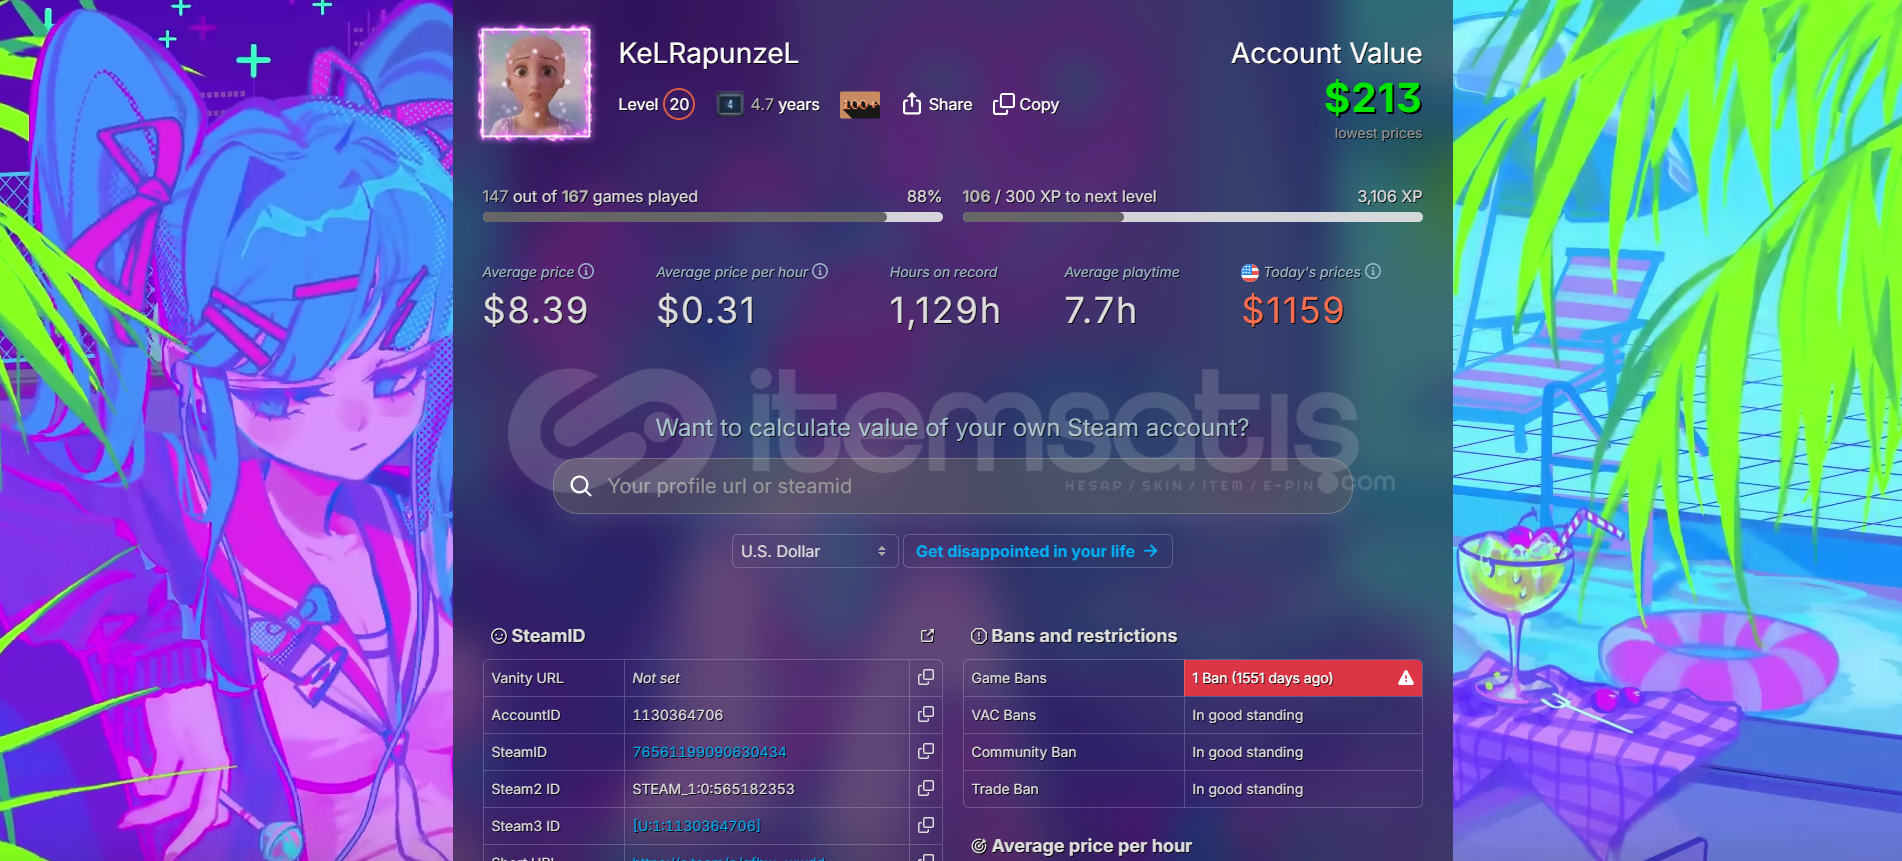This screenshot has width=1902, height=861.
Task: Click the KeLRapunzeL username
Action: tap(708, 54)
